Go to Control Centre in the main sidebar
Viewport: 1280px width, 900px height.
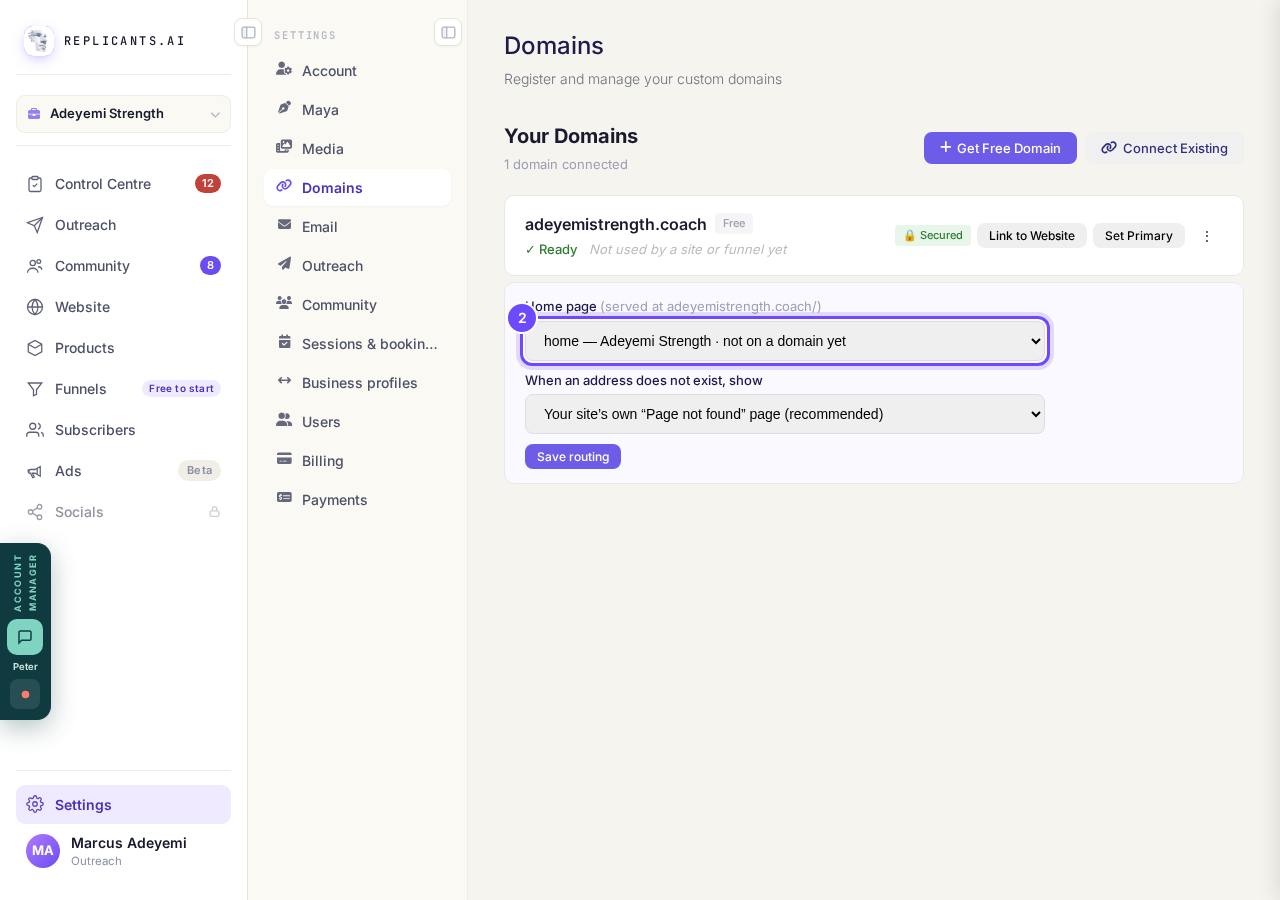[x=123, y=184]
